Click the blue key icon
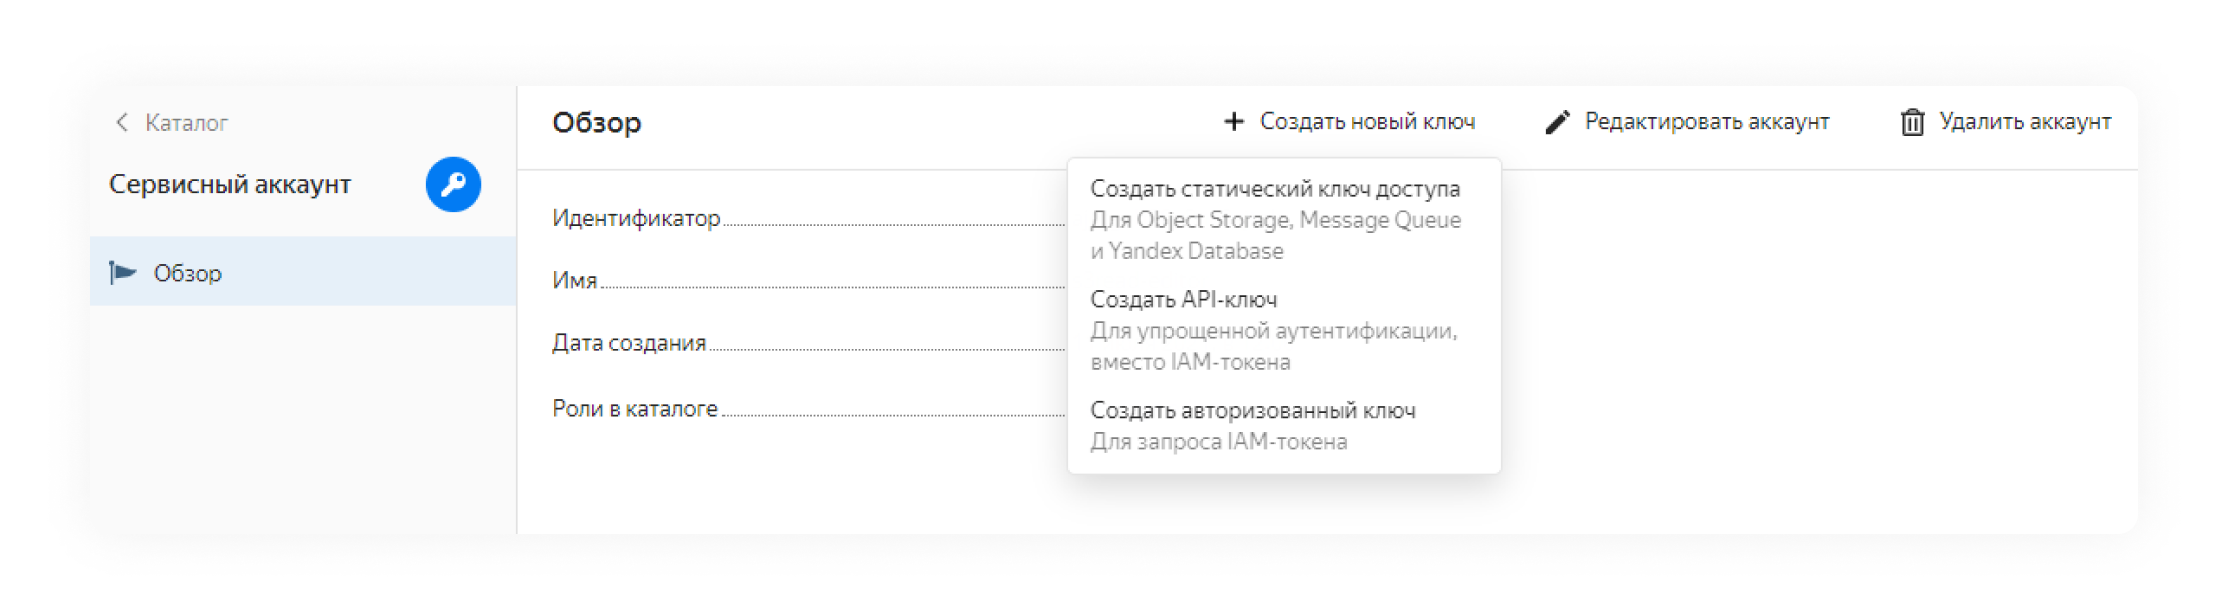2226x614 pixels. pyautogui.click(x=453, y=184)
